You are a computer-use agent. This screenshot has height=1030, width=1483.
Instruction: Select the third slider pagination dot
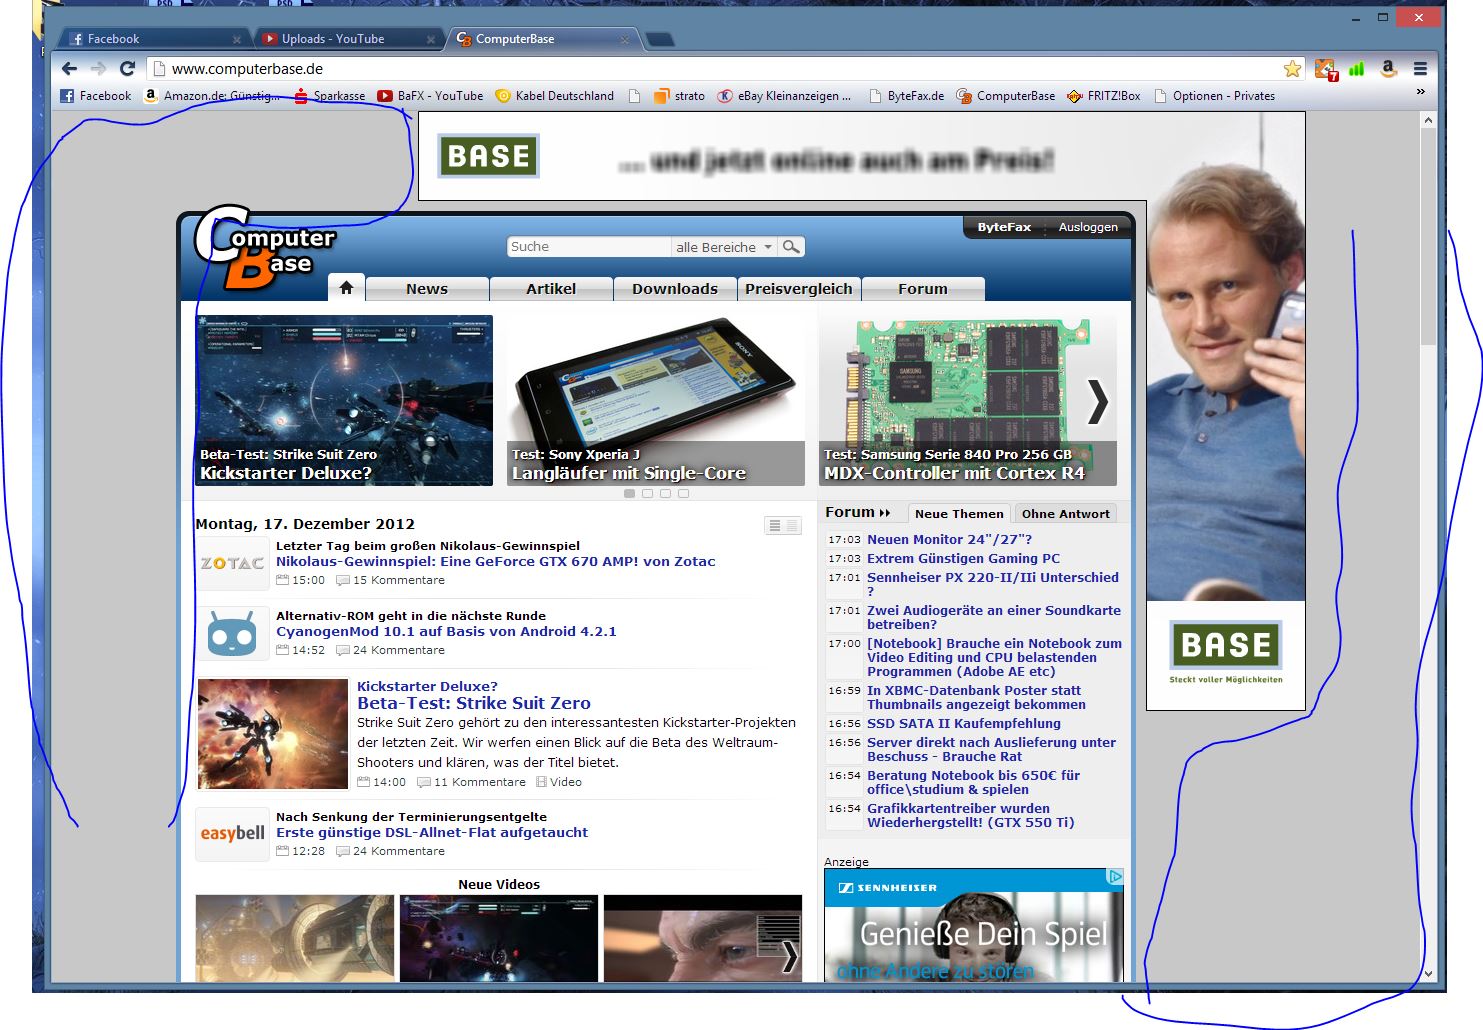[x=666, y=494]
